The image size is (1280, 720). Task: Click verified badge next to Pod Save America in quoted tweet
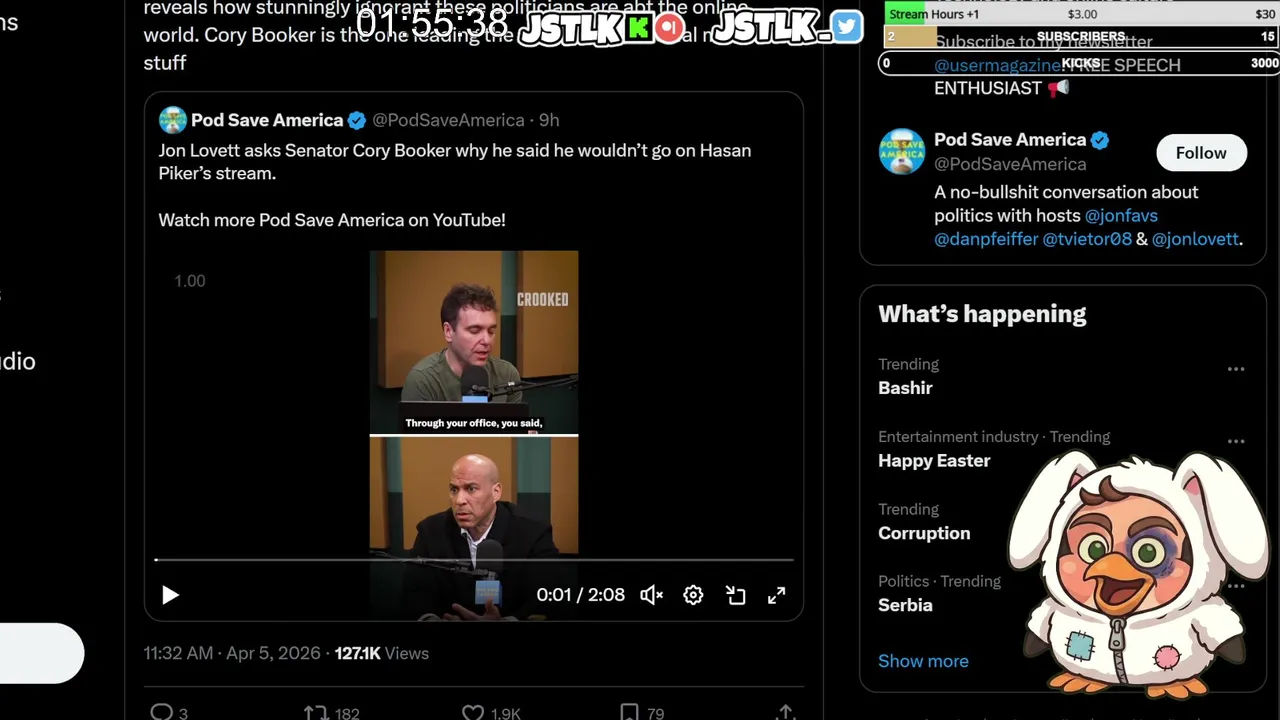point(357,120)
